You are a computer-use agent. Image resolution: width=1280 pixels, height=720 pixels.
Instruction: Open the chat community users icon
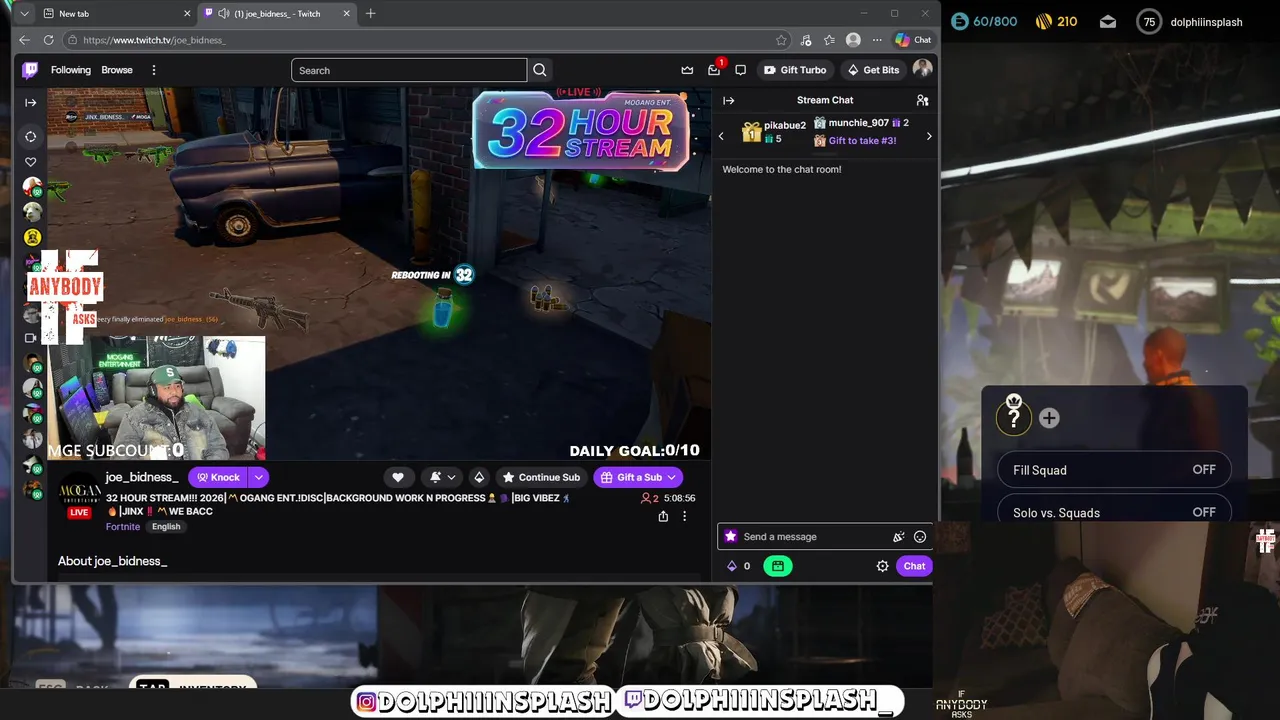[922, 100]
